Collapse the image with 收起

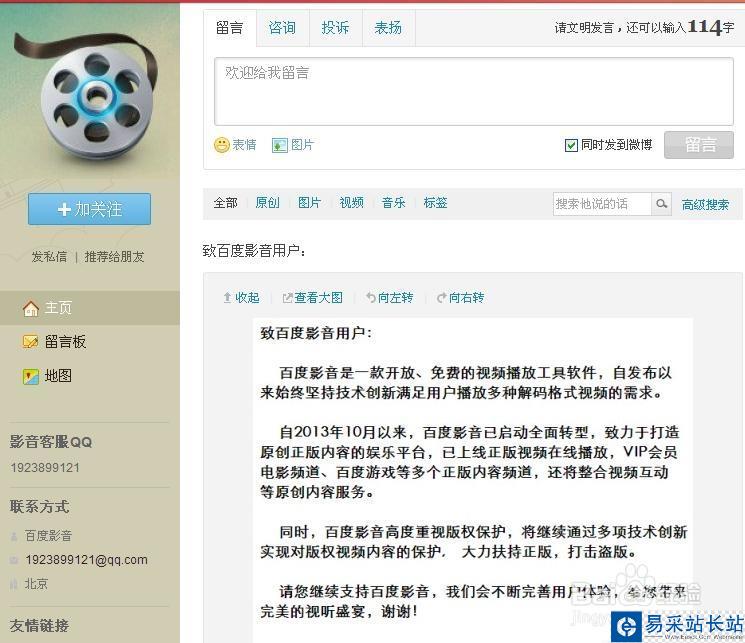pos(242,298)
